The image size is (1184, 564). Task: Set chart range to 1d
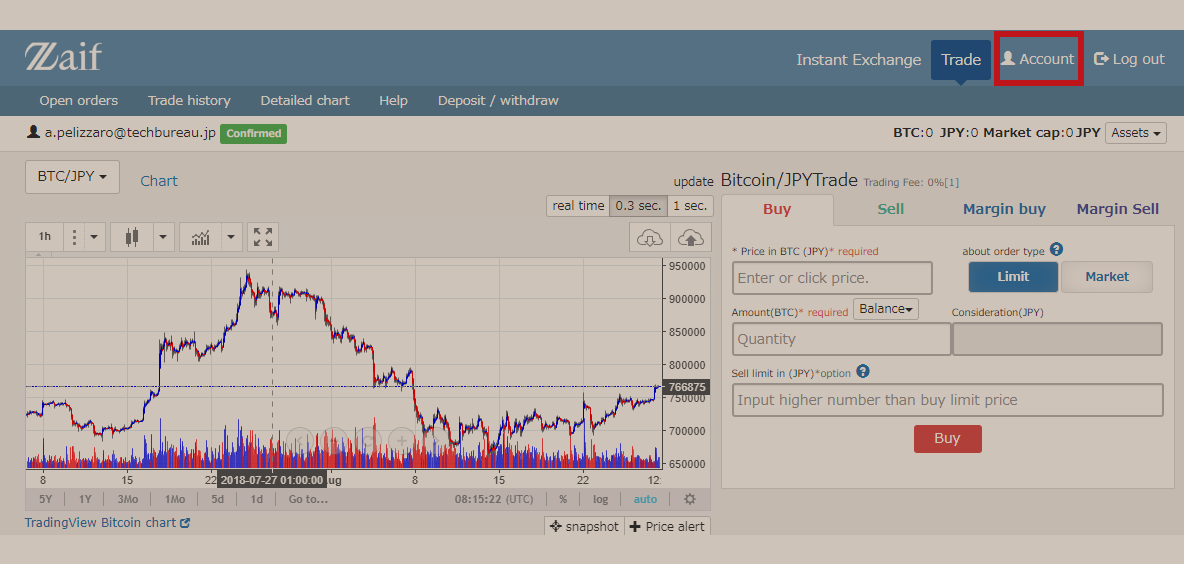pos(257,499)
